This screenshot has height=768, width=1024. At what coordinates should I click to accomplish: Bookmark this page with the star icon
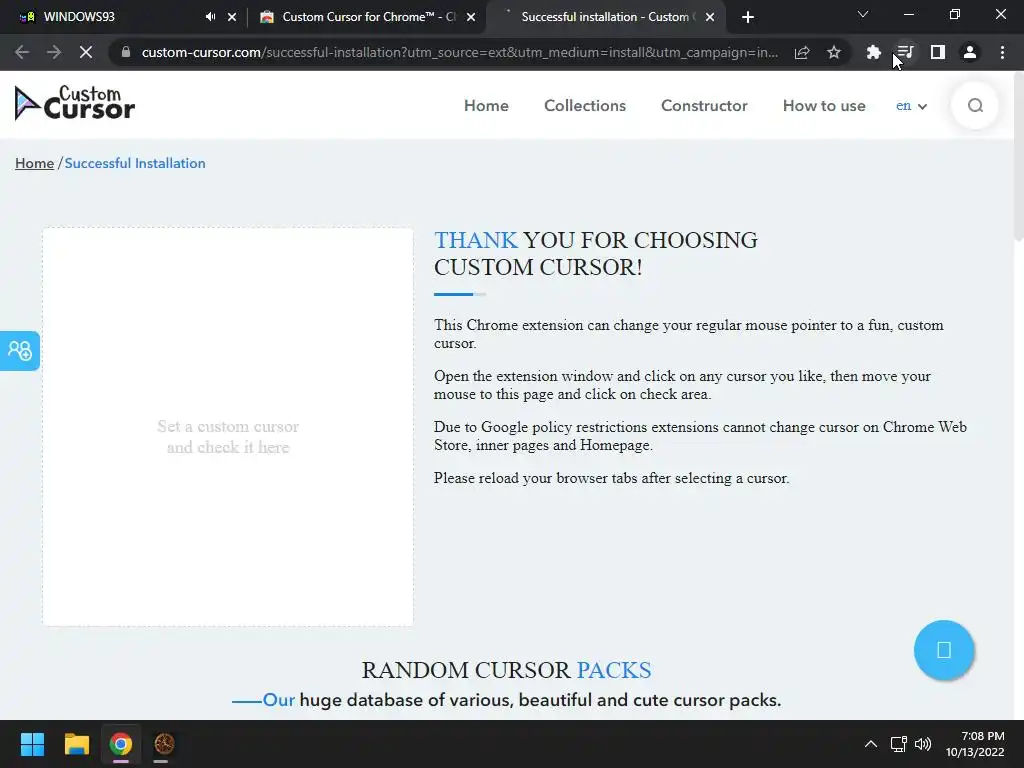point(833,52)
